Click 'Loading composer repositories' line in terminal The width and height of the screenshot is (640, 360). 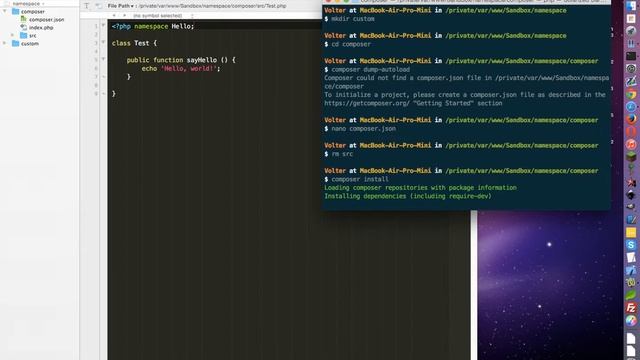tap(420, 188)
